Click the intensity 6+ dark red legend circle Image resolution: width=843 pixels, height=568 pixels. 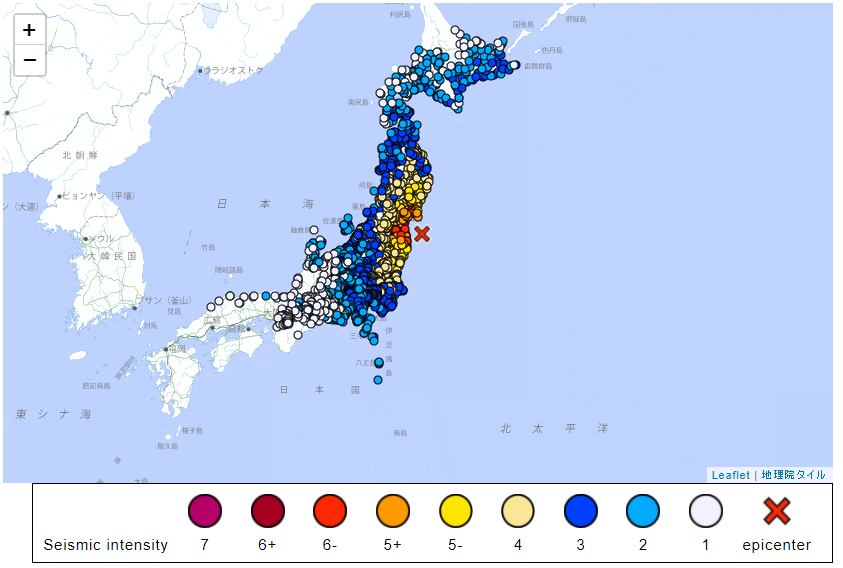click(x=268, y=511)
